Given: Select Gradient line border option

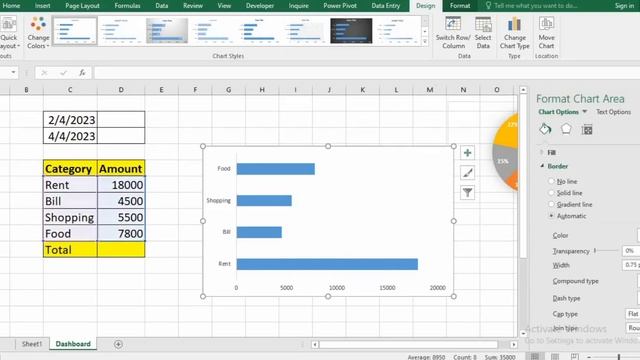Looking at the screenshot, I should pos(551,204).
